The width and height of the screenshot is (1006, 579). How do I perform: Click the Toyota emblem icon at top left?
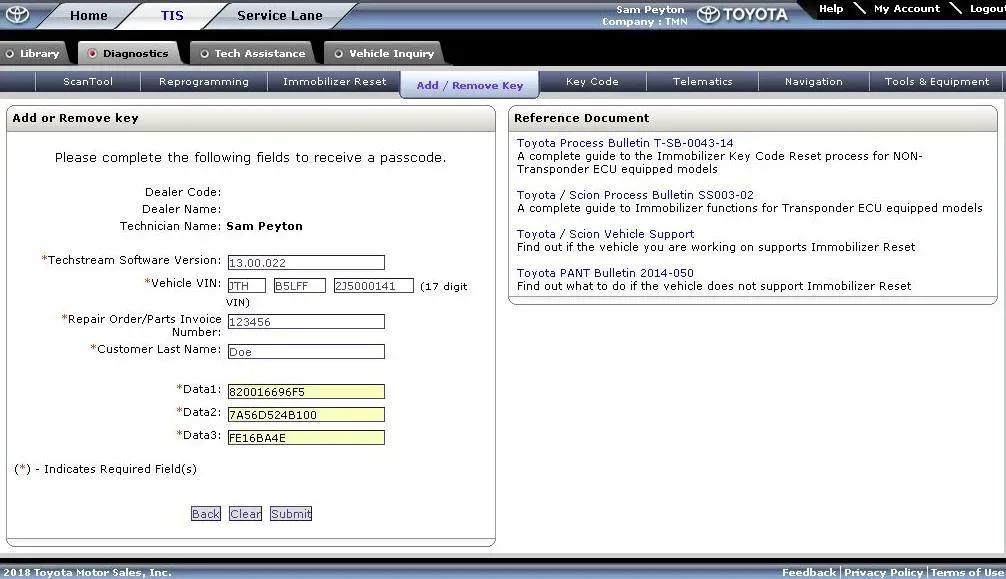(x=17, y=14)
